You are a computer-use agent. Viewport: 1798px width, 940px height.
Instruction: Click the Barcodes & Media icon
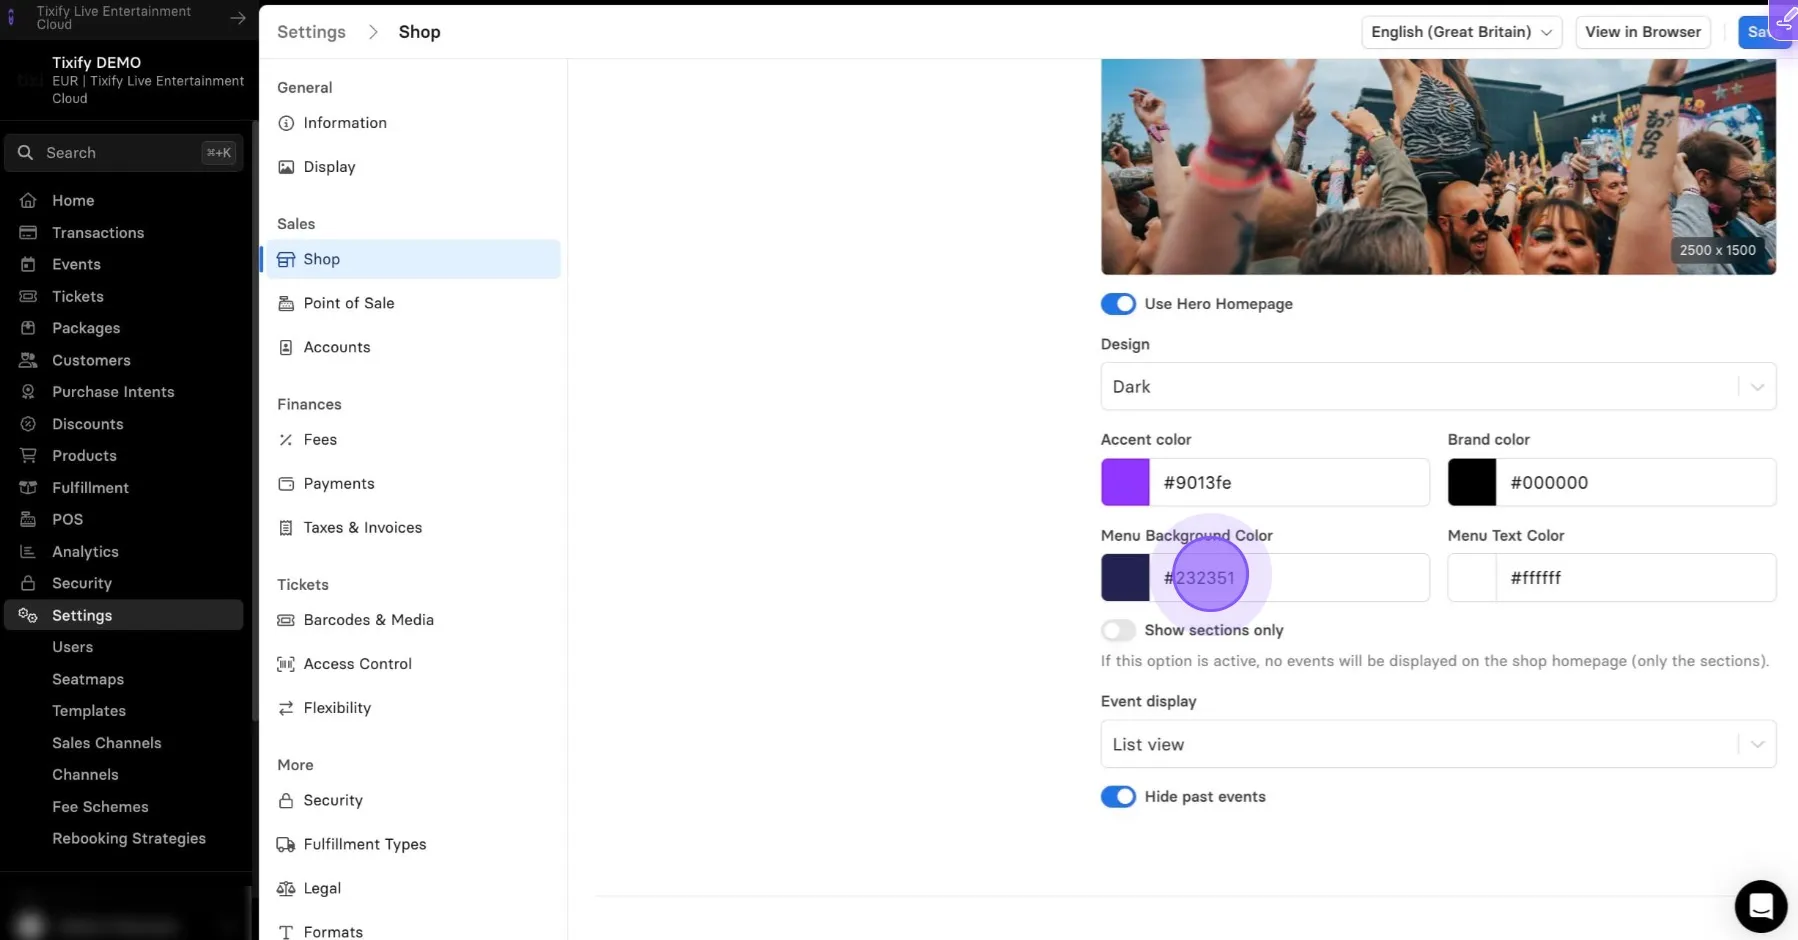[x=286, y=620]
